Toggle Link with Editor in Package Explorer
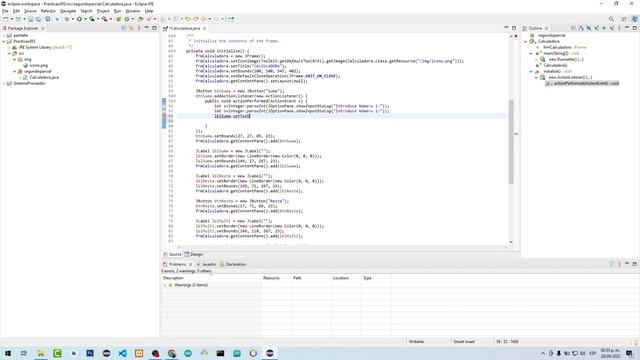 (x=131, y=28)
